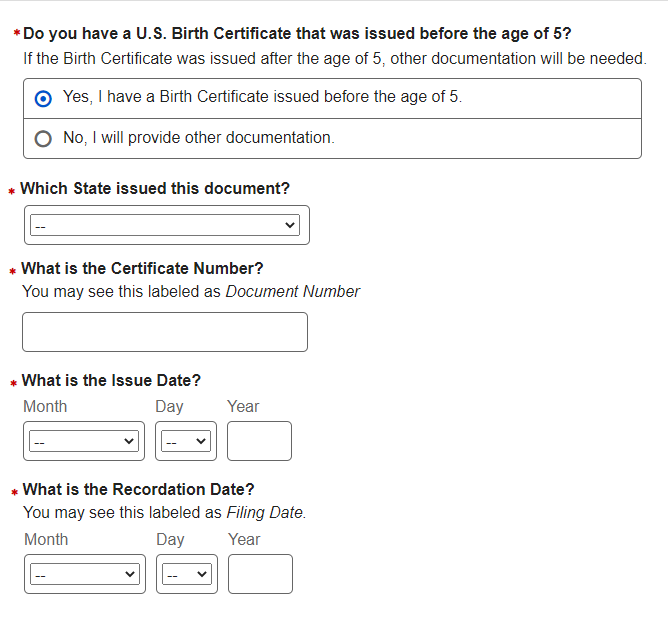Image resolution: width=668 pixels, height=620 pixels.
Task: Click the 'Yes, I have a Birth Certificate' label text
Action: [x=262, y=98]
